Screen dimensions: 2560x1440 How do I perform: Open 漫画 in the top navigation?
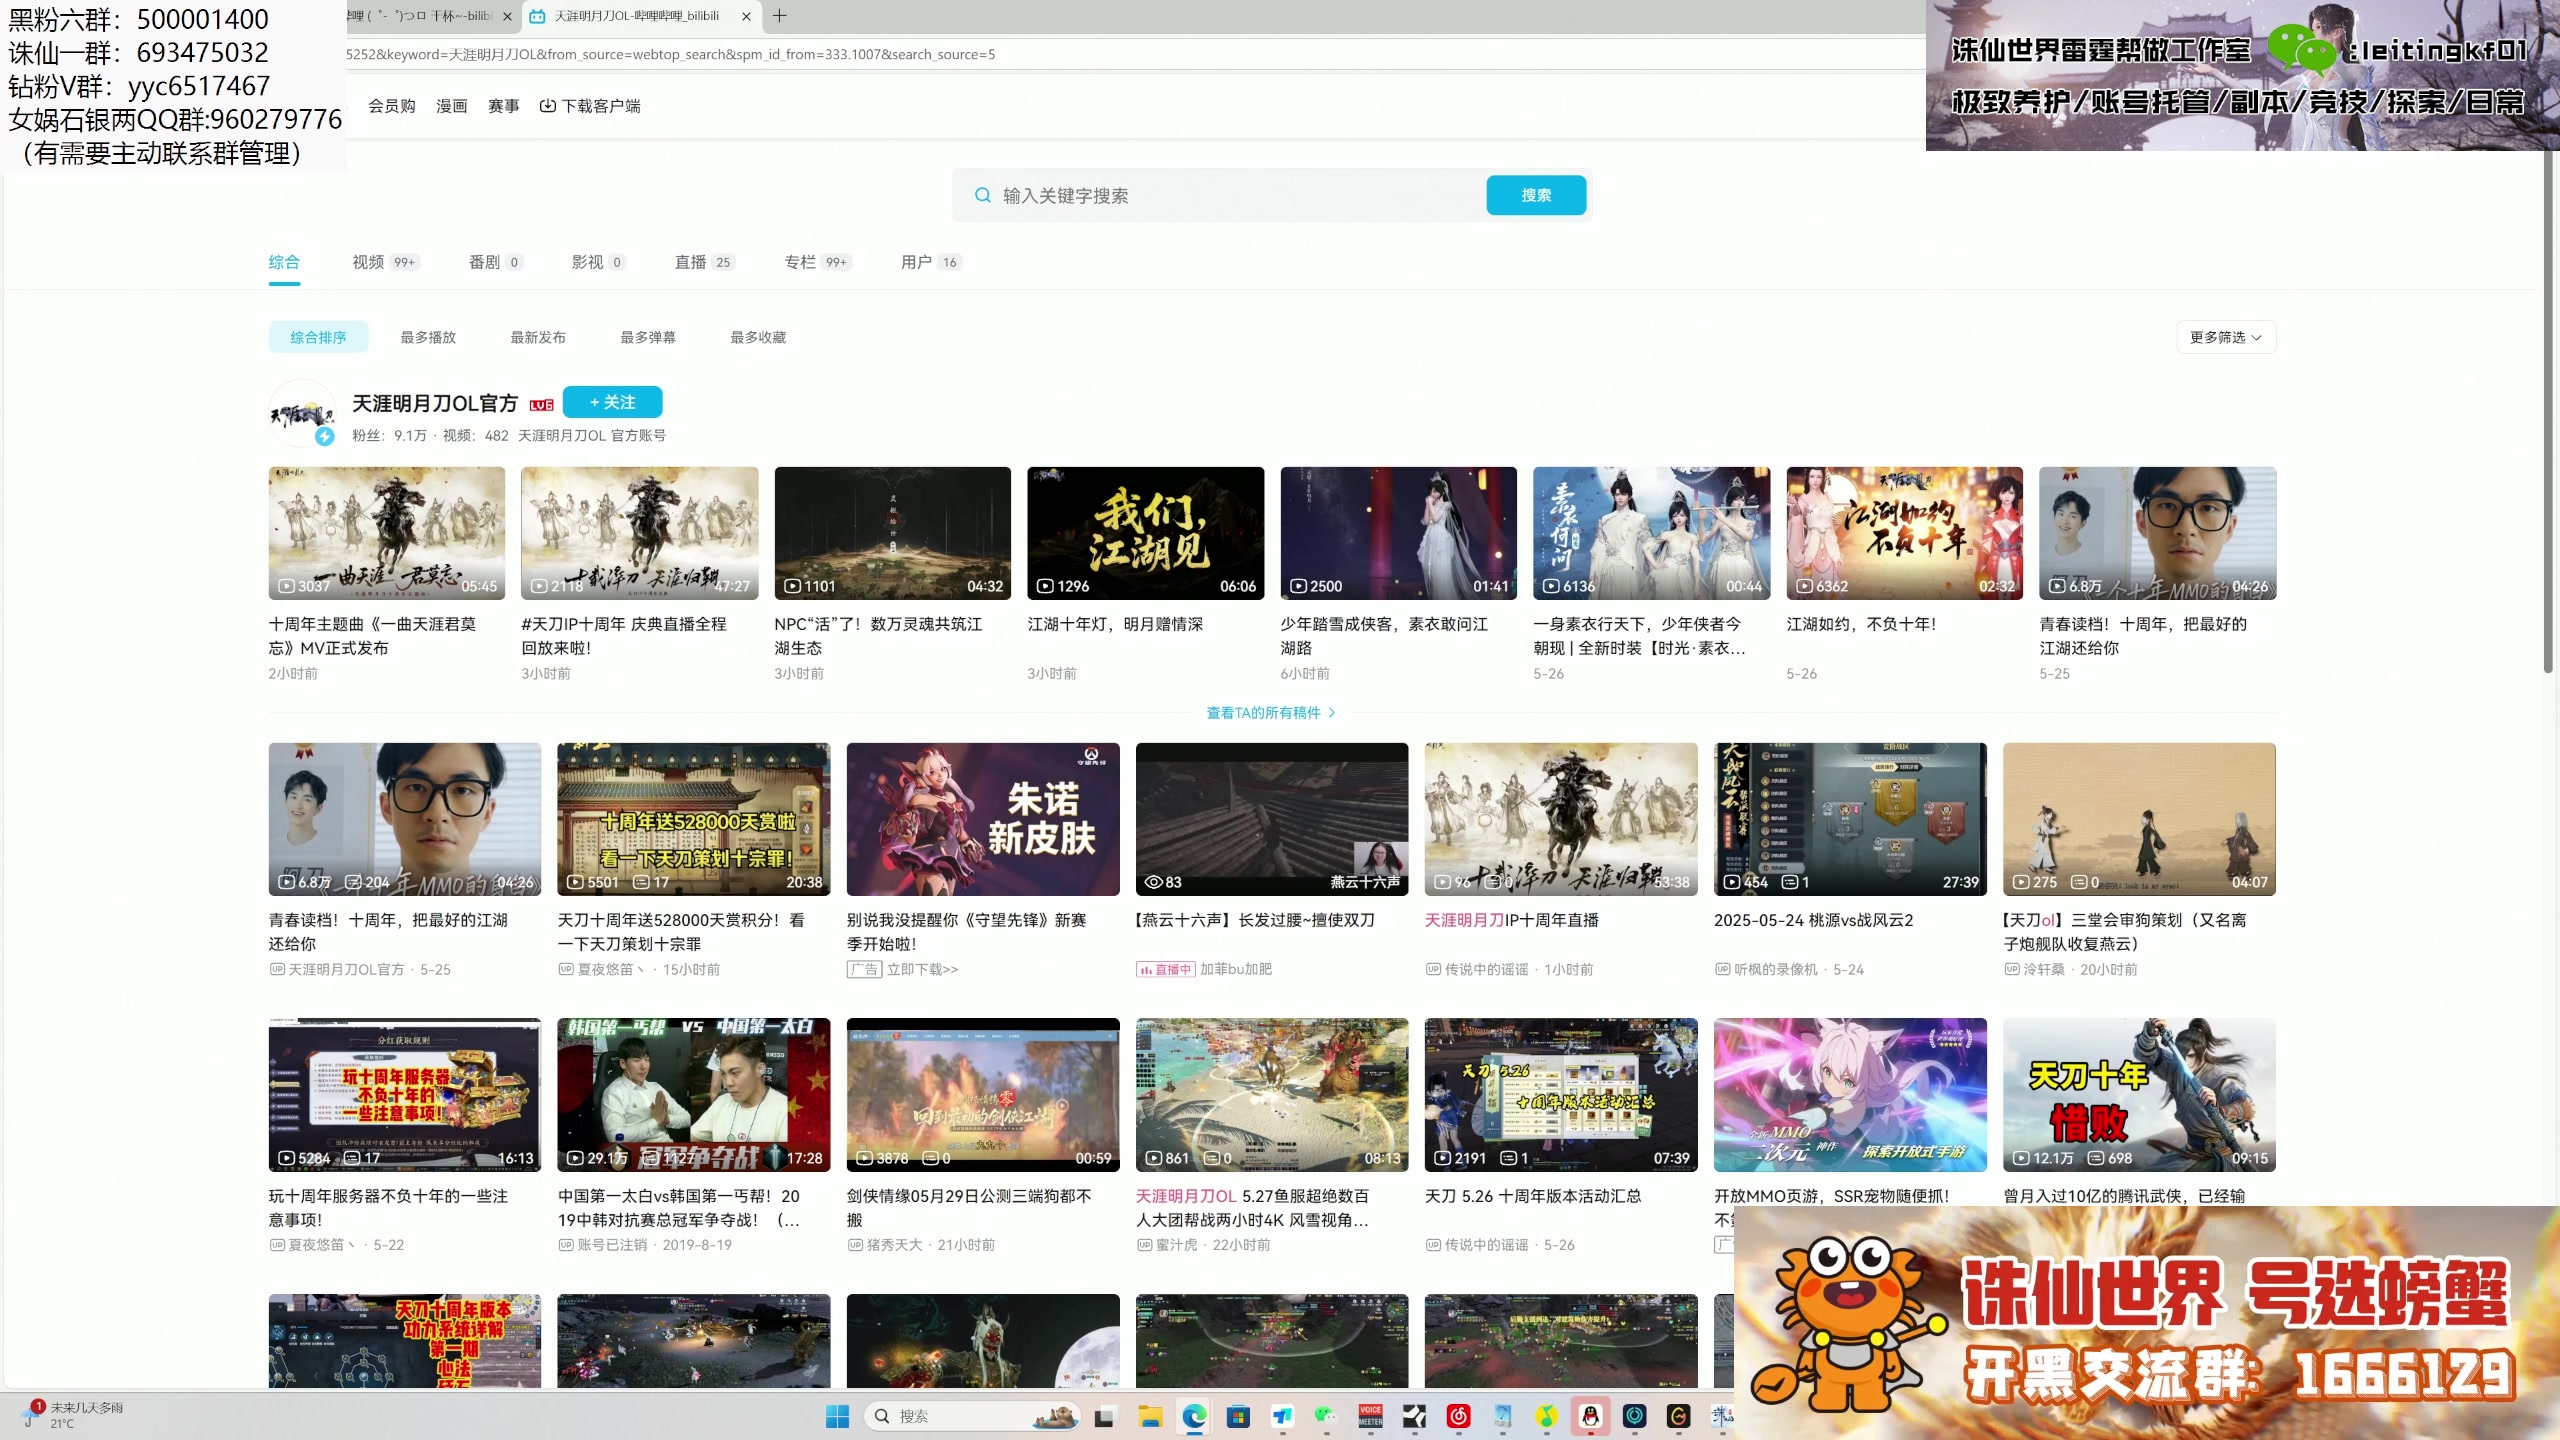[x=452, y=105]
